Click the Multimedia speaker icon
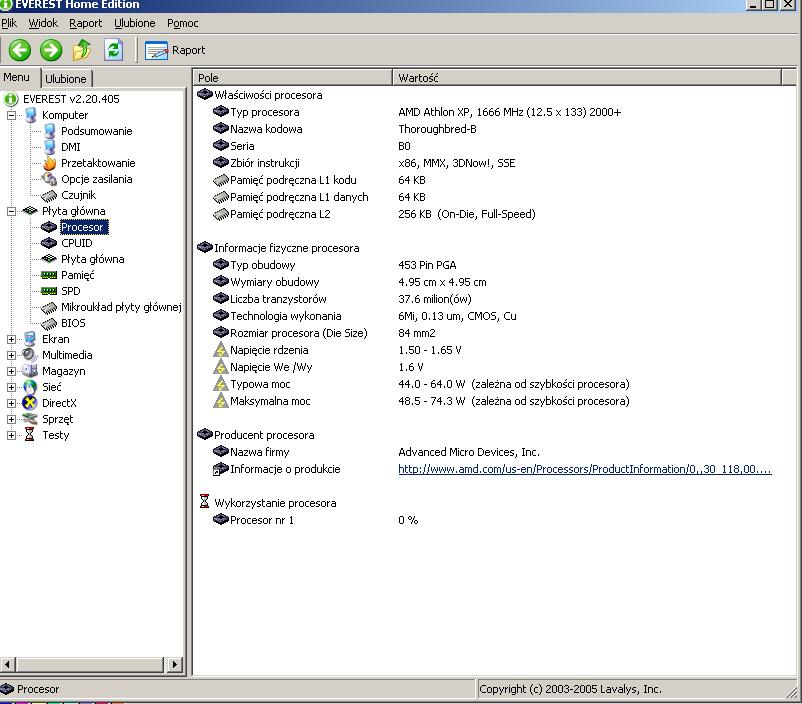The height and width of the screenshot is (704, 802). click(30, 355)
